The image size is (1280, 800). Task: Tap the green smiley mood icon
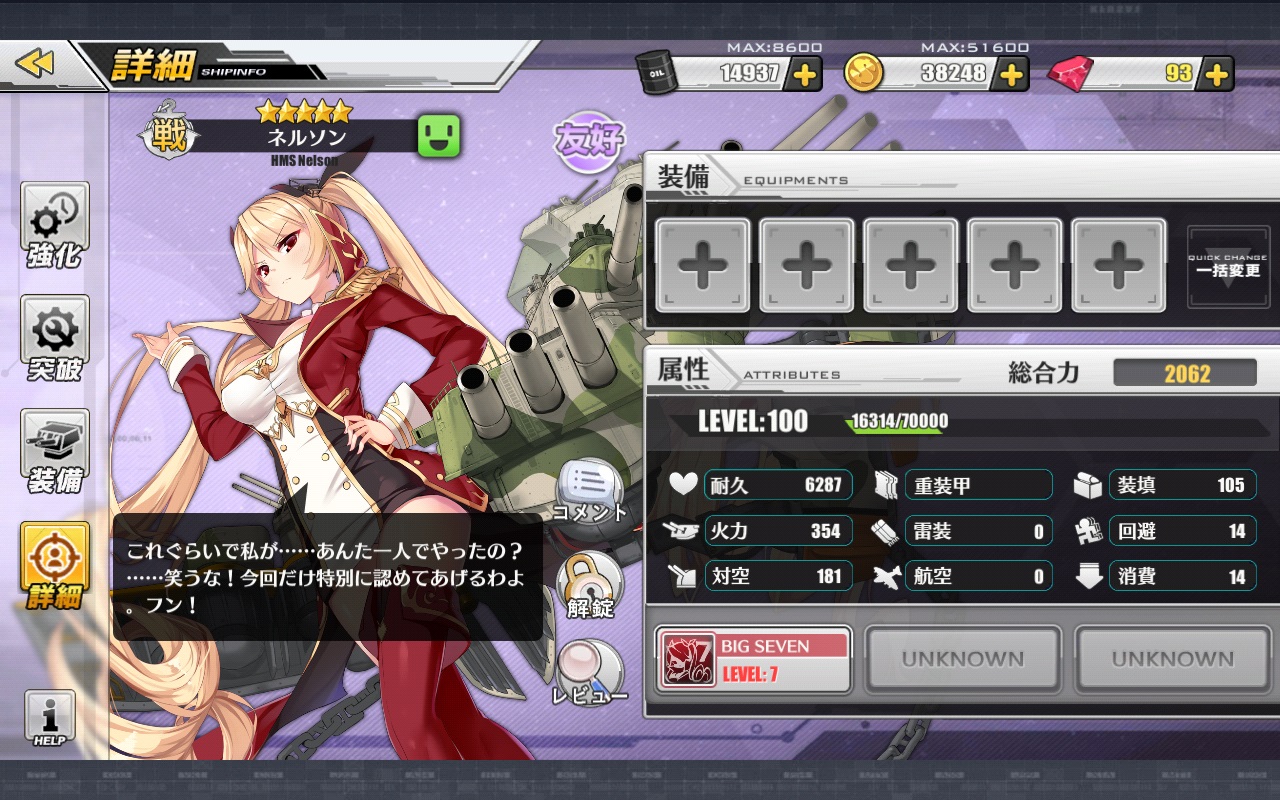[x=440, y=135]
